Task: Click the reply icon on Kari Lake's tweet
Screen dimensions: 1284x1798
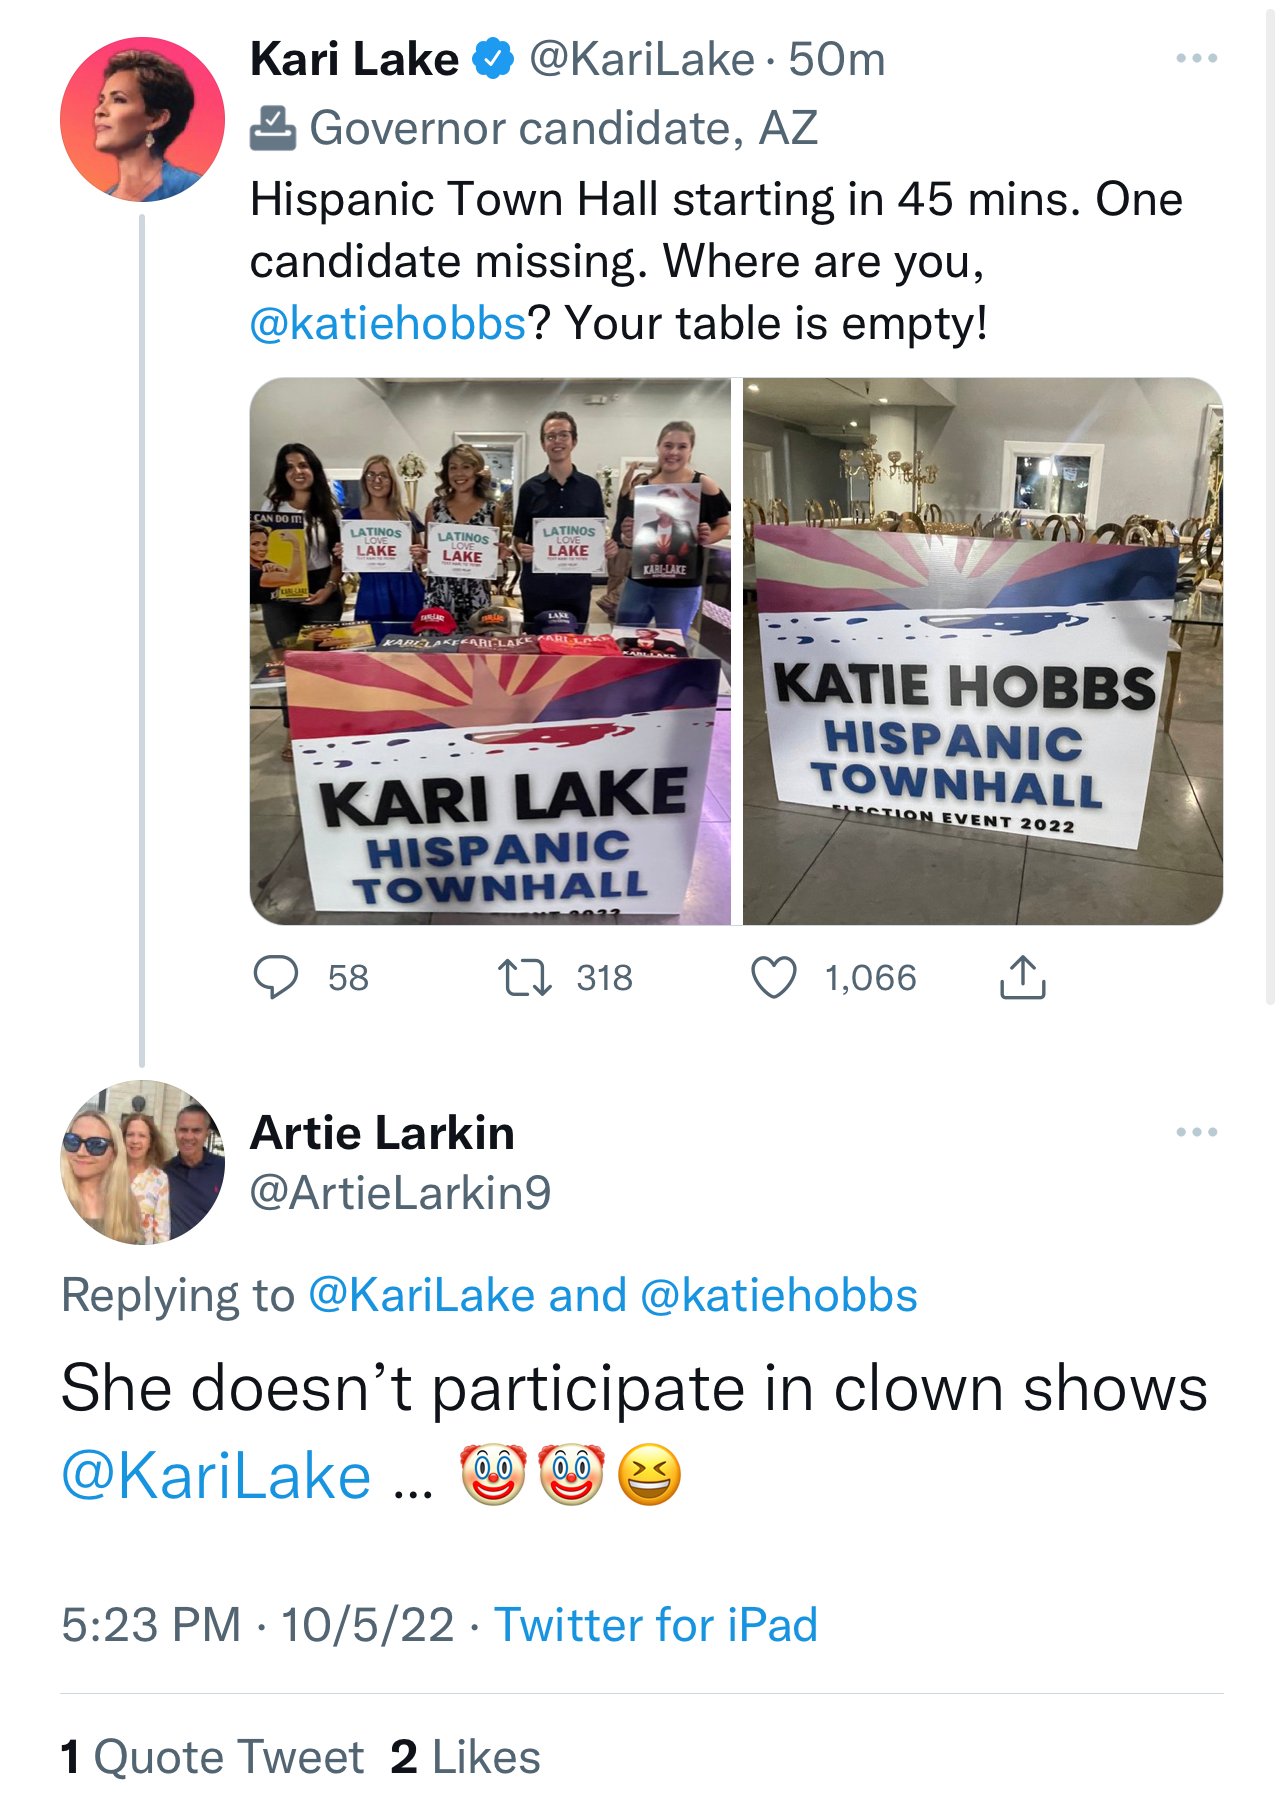Action: click(x=275, y=977)
